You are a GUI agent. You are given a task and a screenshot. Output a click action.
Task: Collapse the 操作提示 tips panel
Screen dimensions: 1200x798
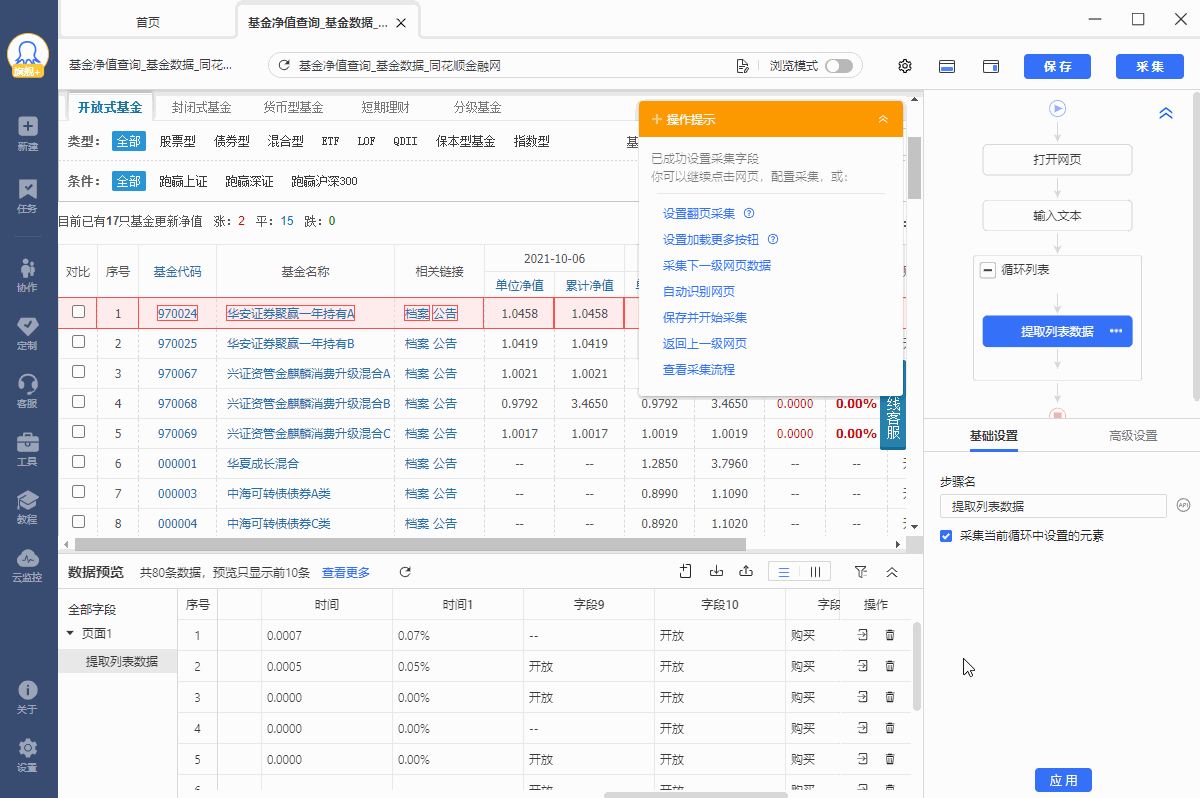point(883,119)
